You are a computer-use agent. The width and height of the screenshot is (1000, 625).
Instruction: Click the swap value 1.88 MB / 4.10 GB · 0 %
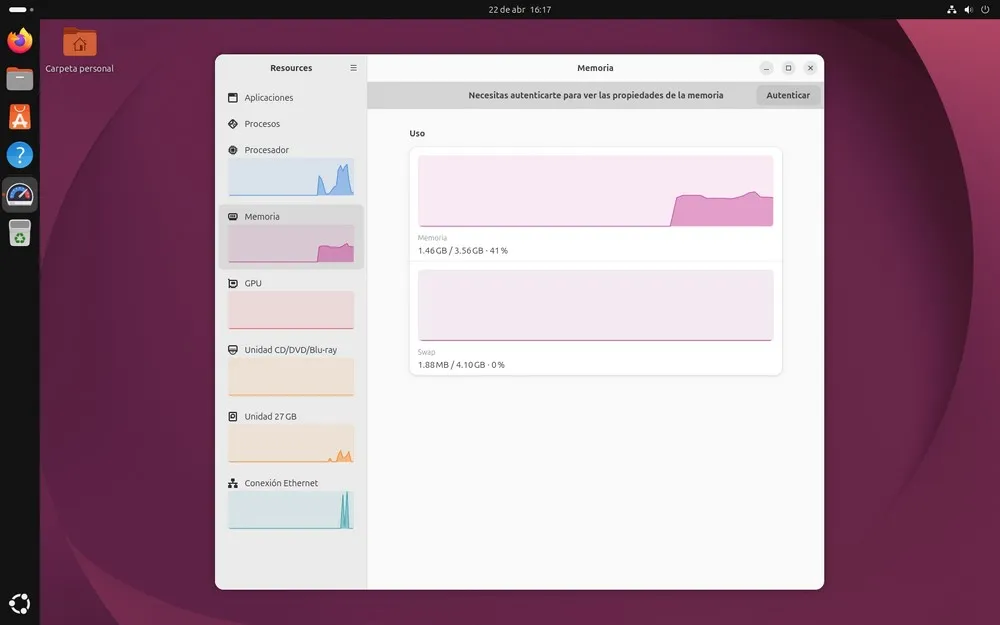(x=461, y=365)
